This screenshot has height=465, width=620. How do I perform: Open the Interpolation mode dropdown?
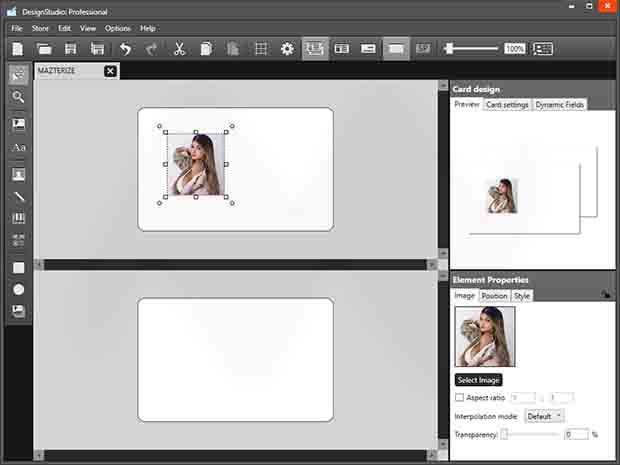(x=544, y=416)
